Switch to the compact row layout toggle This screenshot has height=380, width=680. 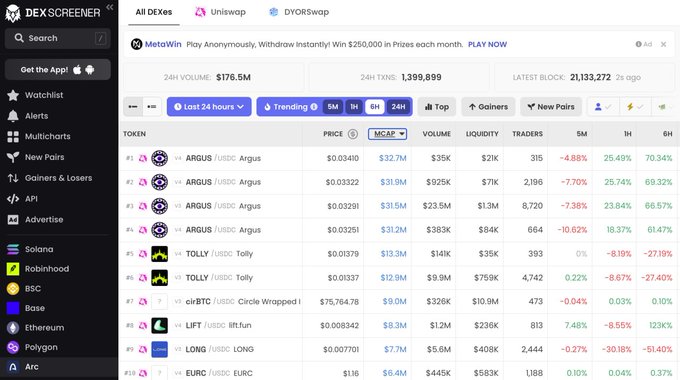coord(133,107)
